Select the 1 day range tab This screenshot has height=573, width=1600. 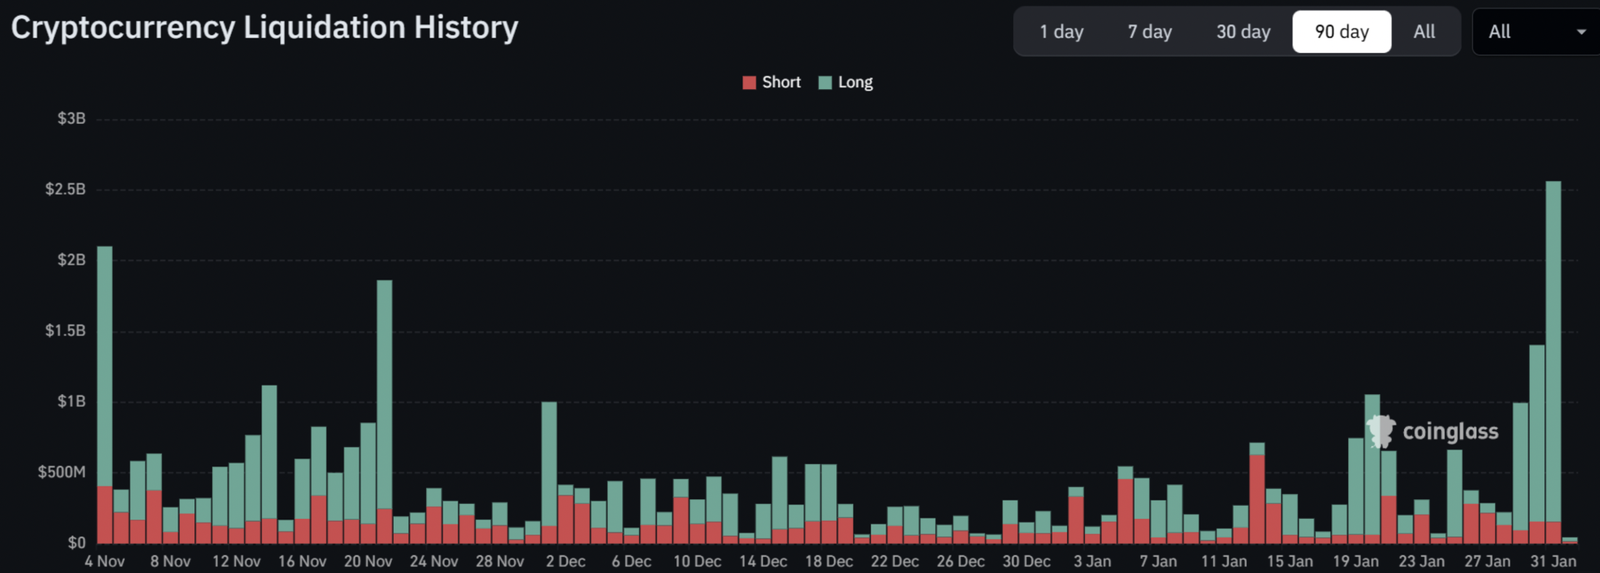1061,32
